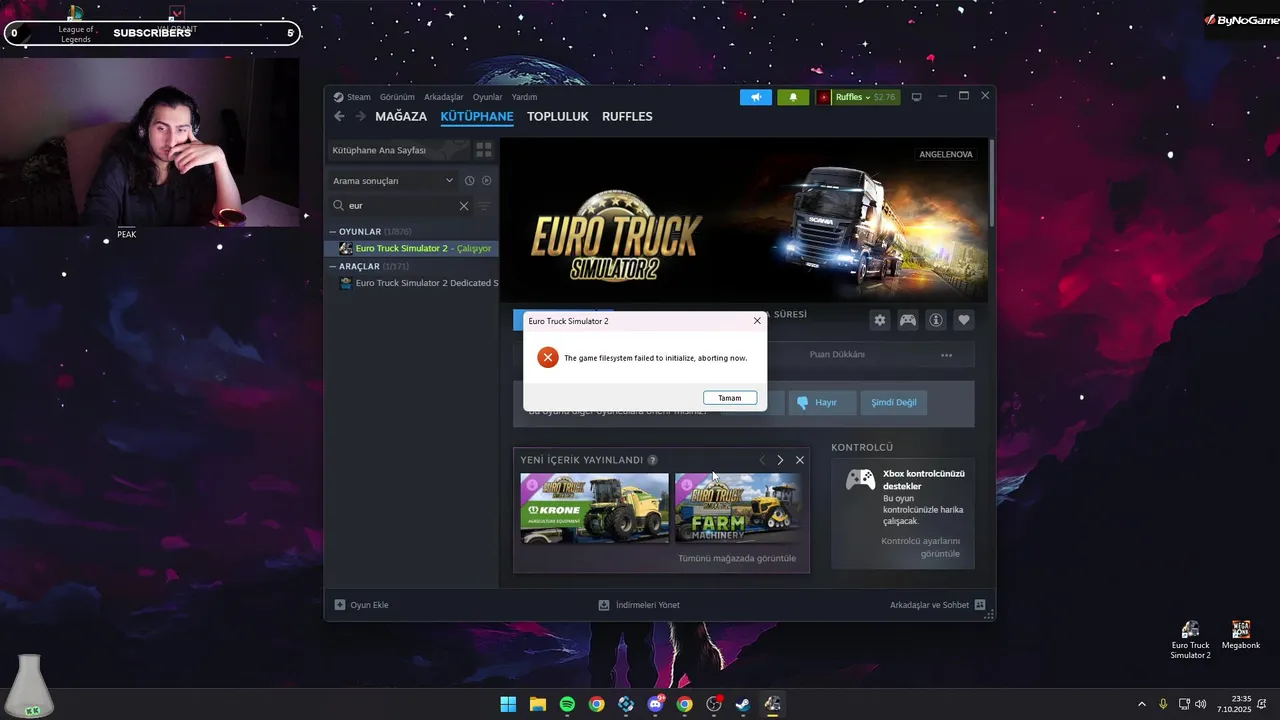Open Spotify from taskbar
This screenshot has height=720, width=1280.
coord(567,704)
